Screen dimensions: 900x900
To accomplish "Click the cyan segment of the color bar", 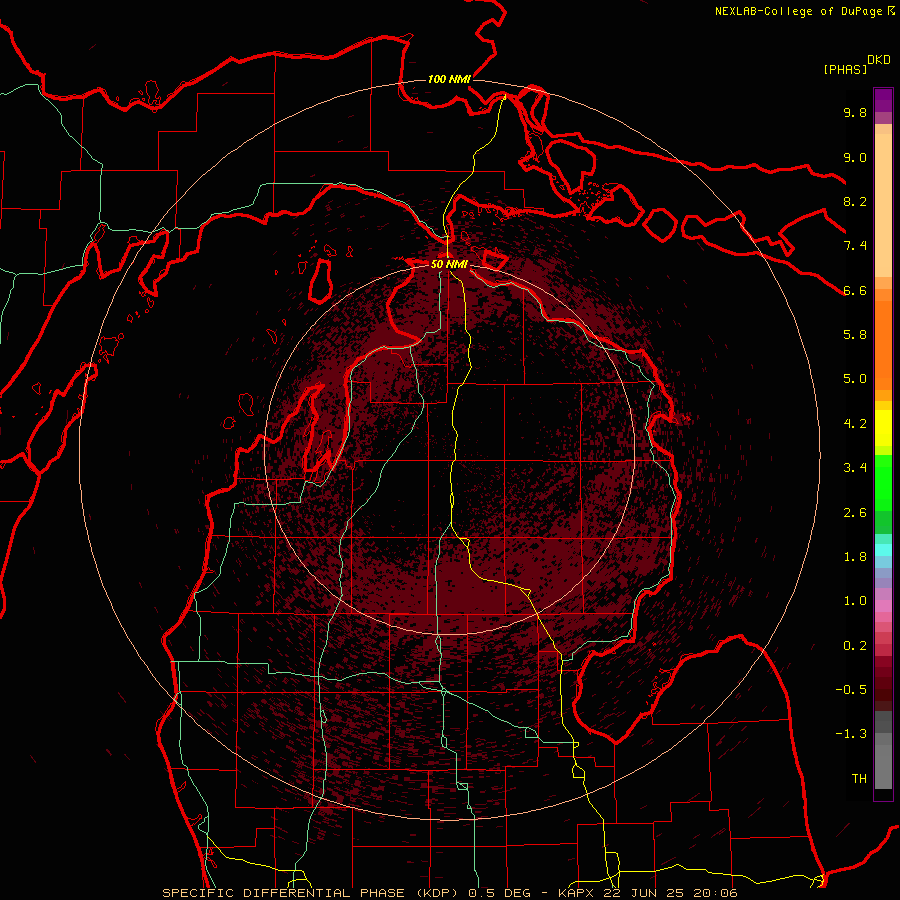I will [883, 550].
